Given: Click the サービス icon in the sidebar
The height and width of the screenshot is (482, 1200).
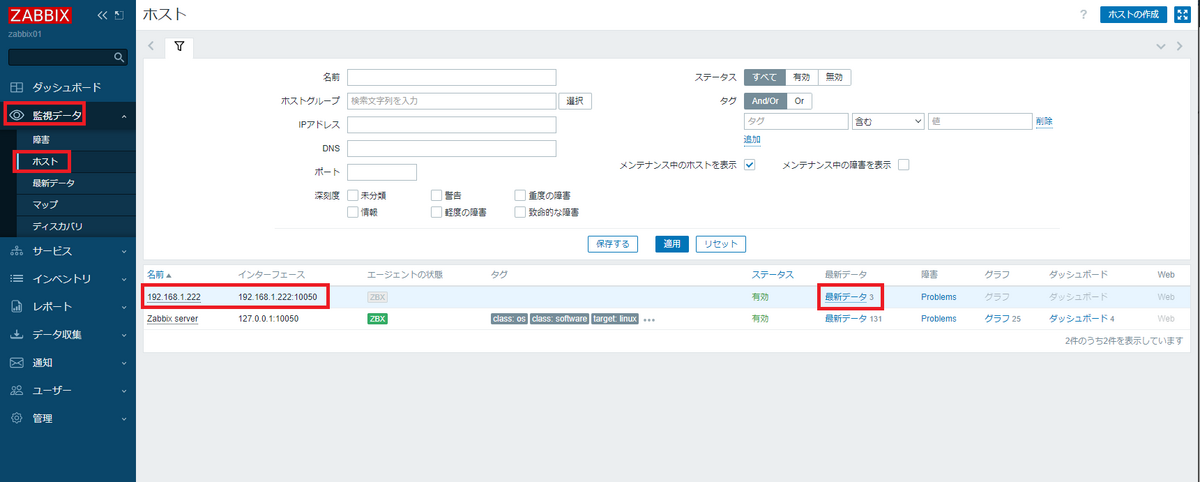Looking at the screenshot, I should [x=17, y=250].
